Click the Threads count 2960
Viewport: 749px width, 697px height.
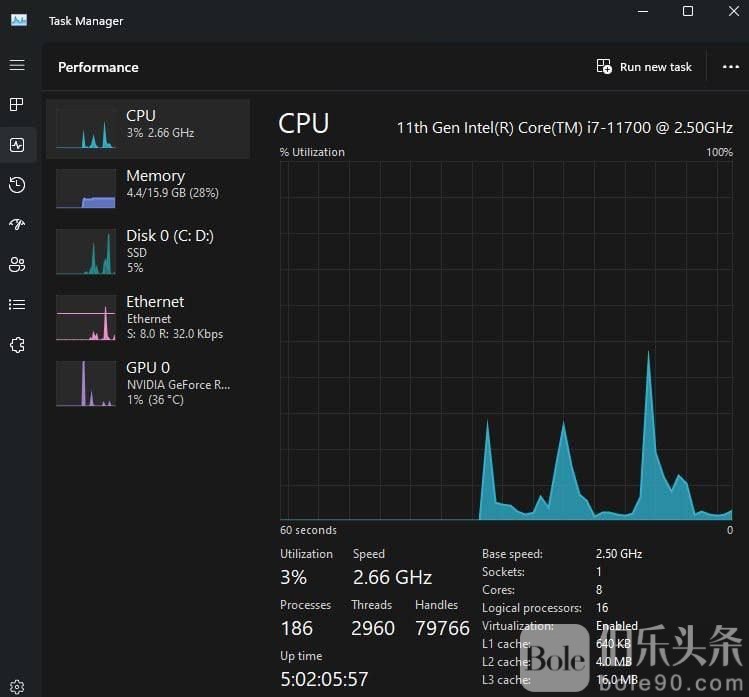[x=373, y=628]
